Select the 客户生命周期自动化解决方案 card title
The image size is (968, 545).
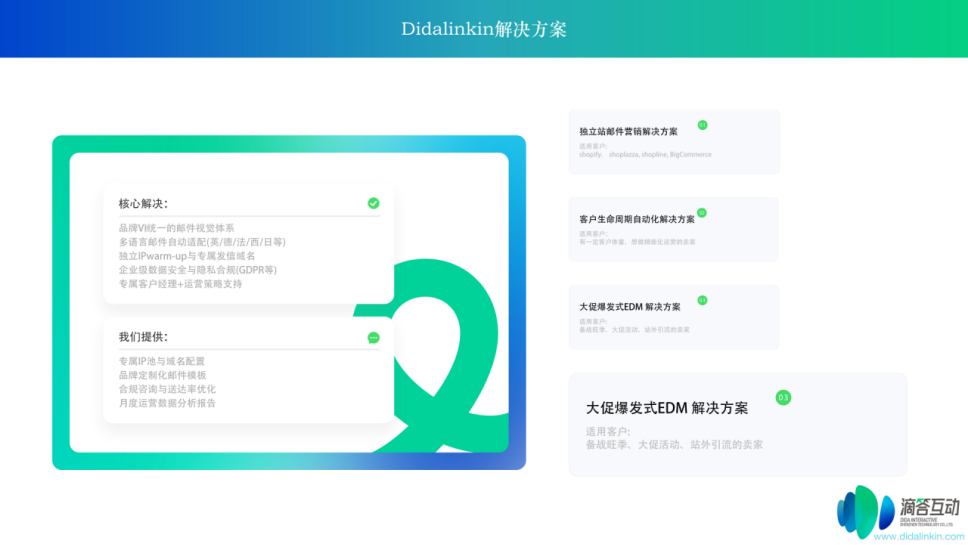click(x=637, y=219)
